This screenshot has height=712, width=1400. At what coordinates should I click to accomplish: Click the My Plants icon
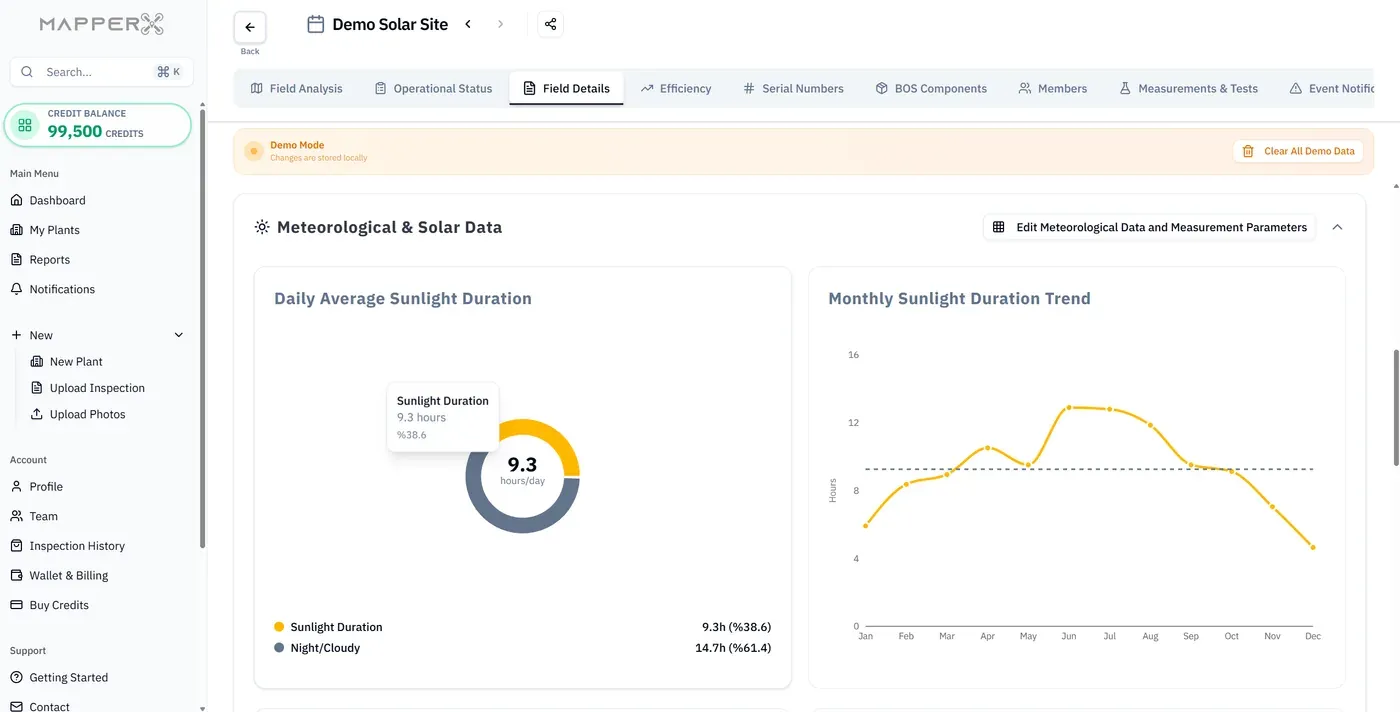click(16, 230)
